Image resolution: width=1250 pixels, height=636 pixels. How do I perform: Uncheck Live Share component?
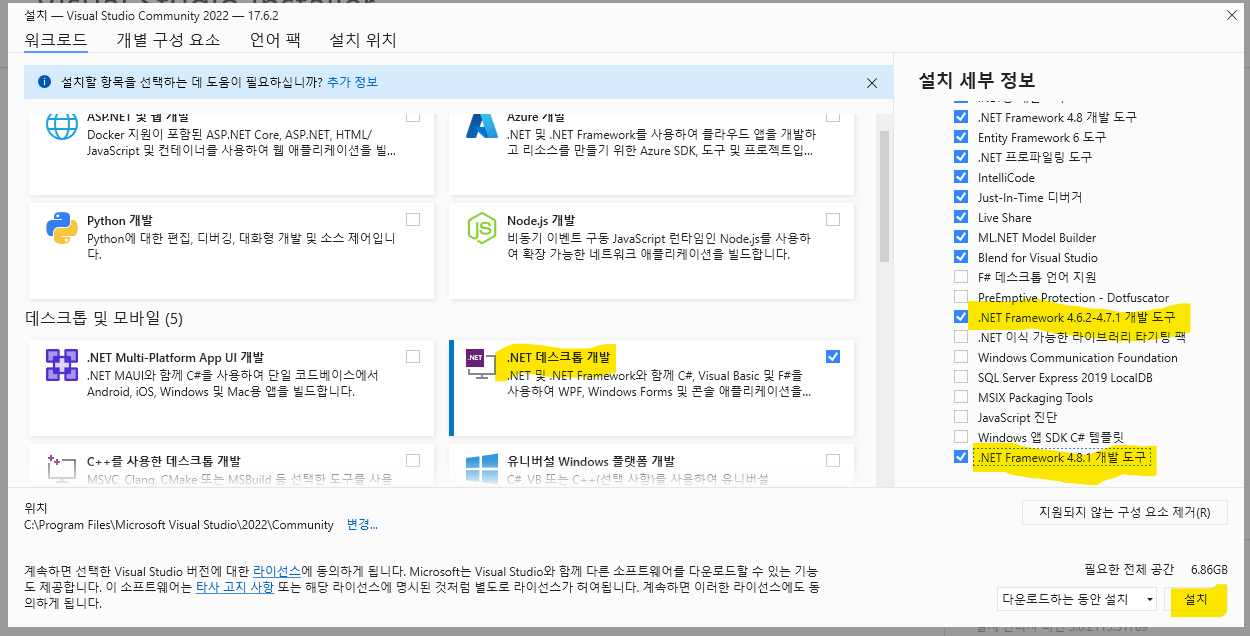[x=961, y=217]
